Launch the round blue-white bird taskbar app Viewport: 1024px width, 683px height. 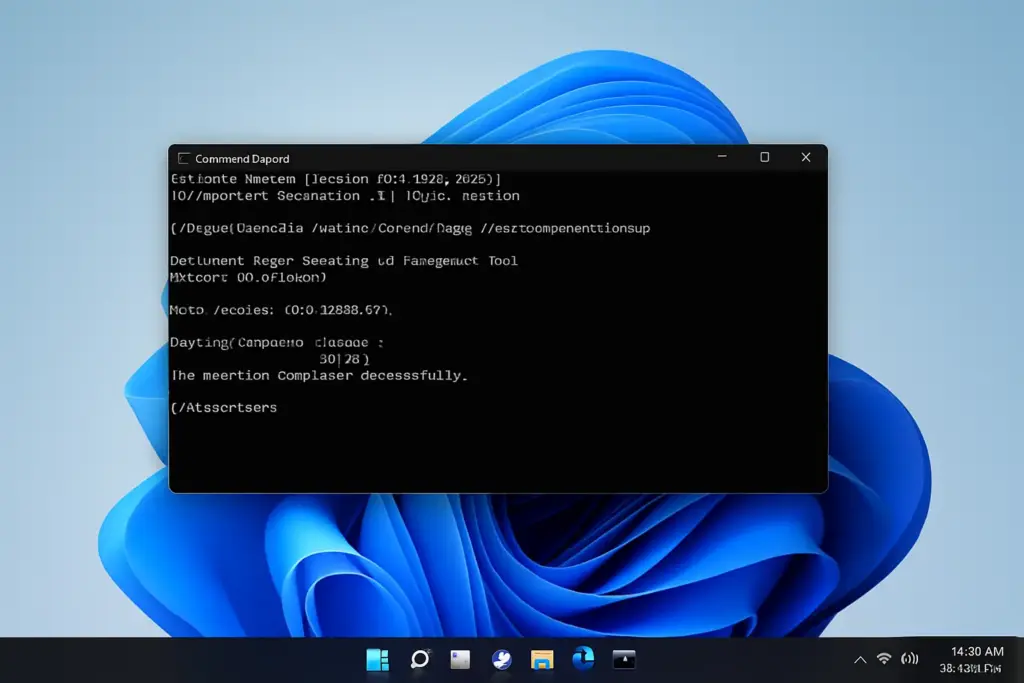[502, 659]
